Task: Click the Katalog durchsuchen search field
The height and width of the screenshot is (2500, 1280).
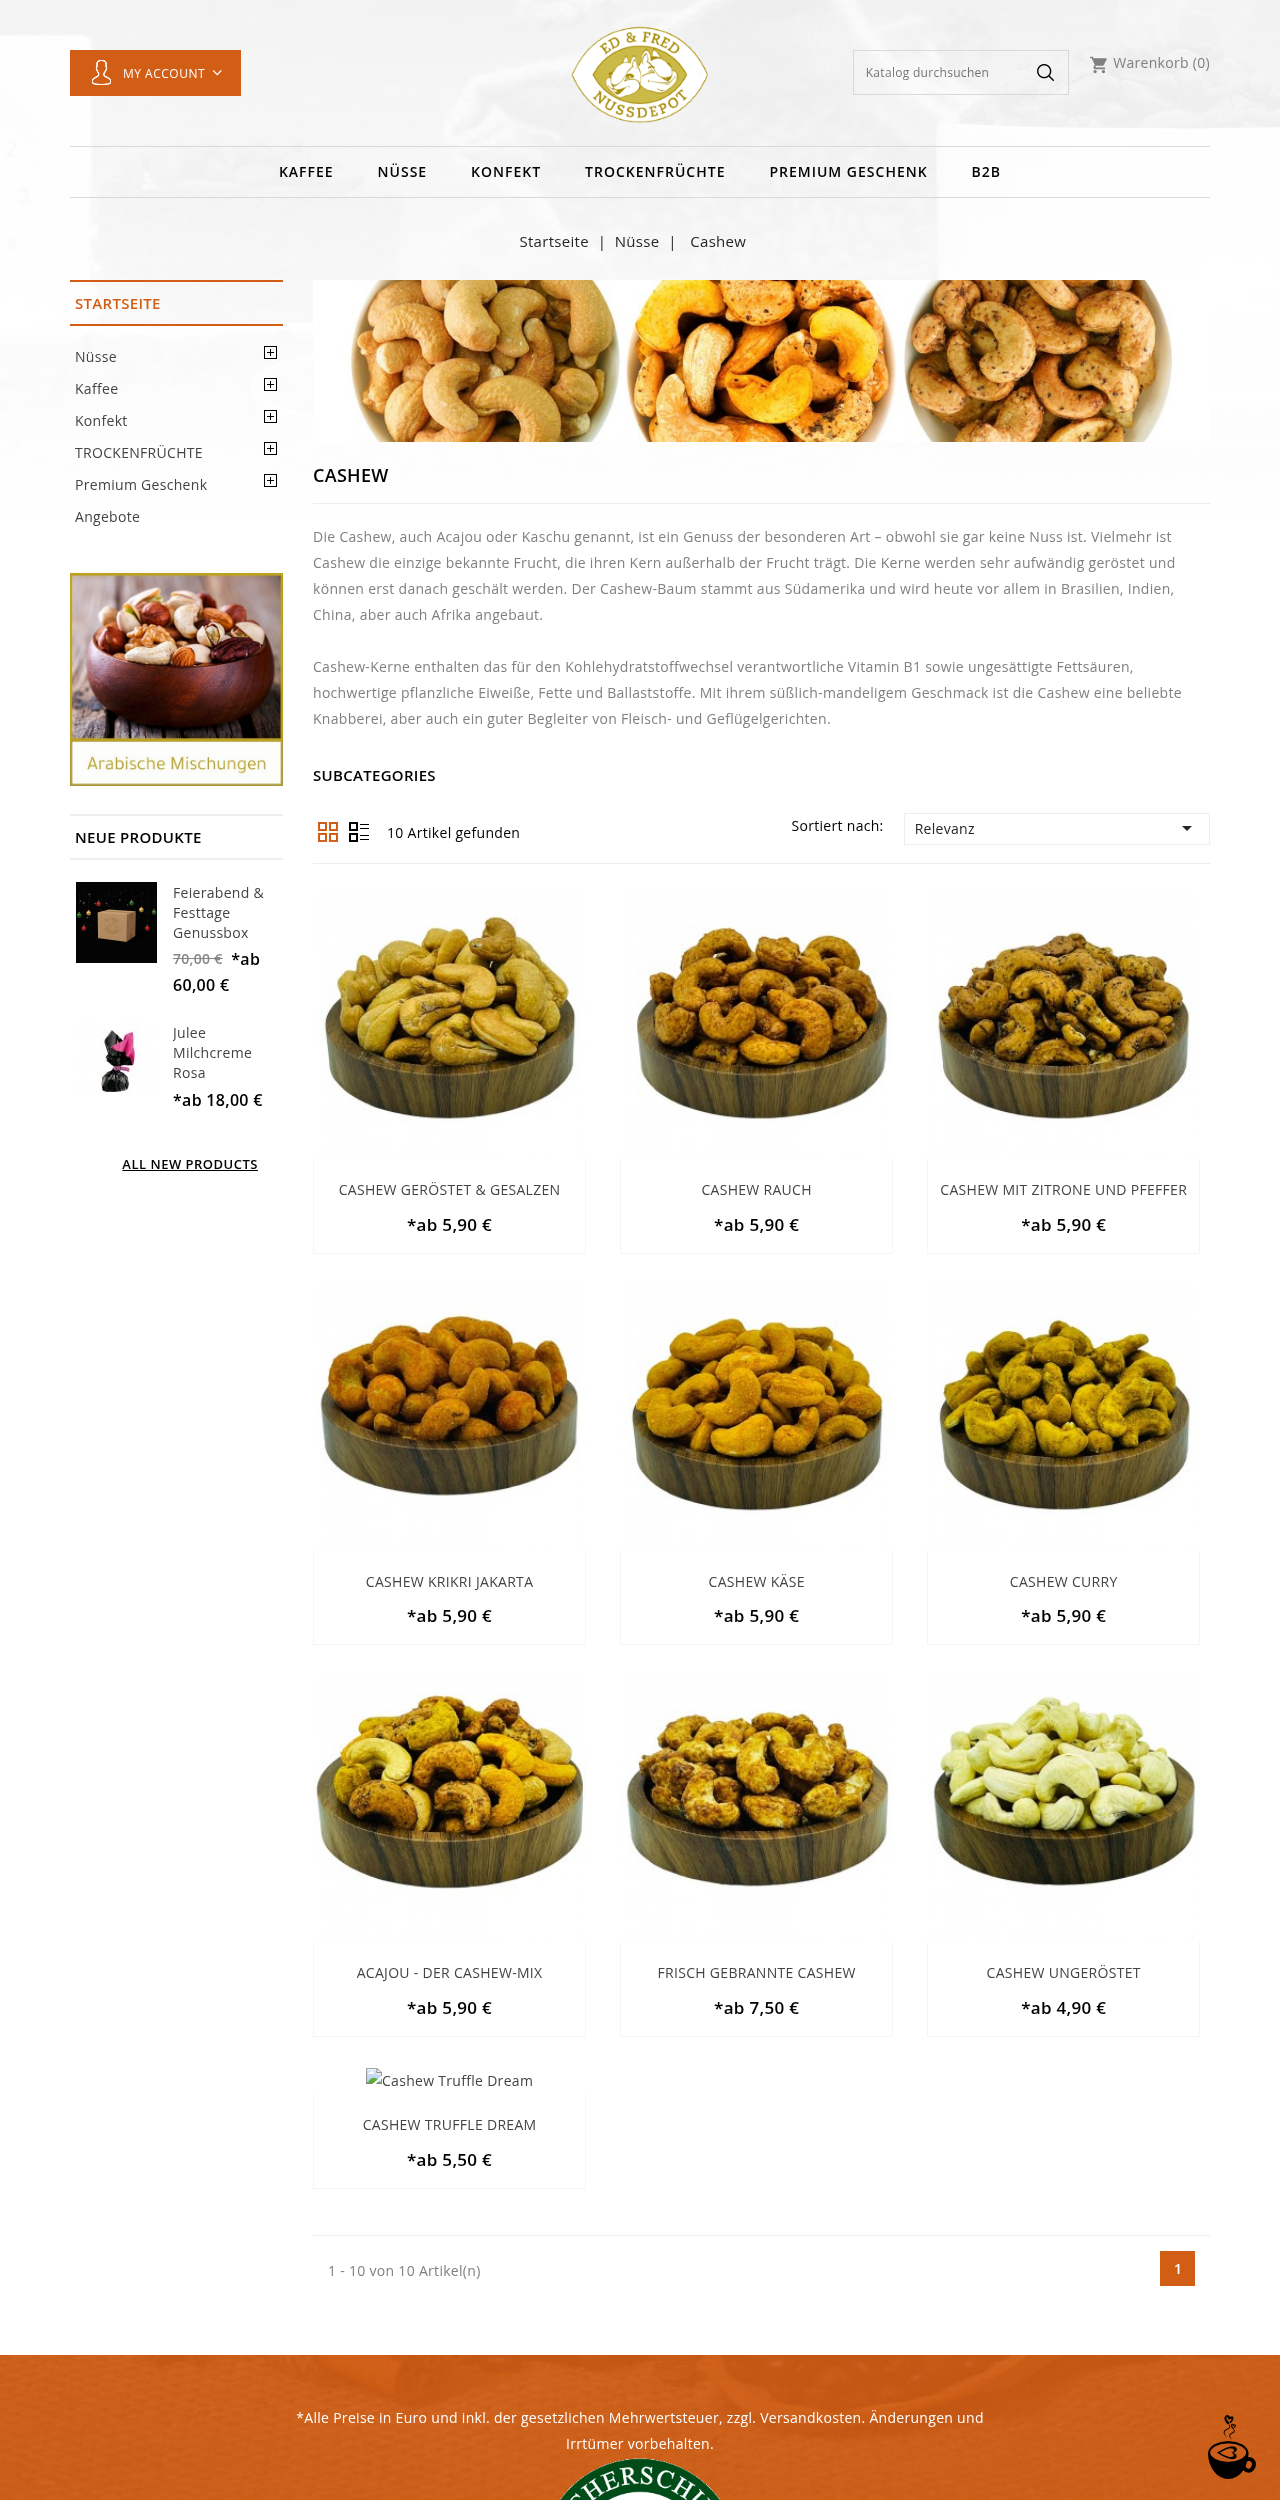Action: tap(940, 73)
